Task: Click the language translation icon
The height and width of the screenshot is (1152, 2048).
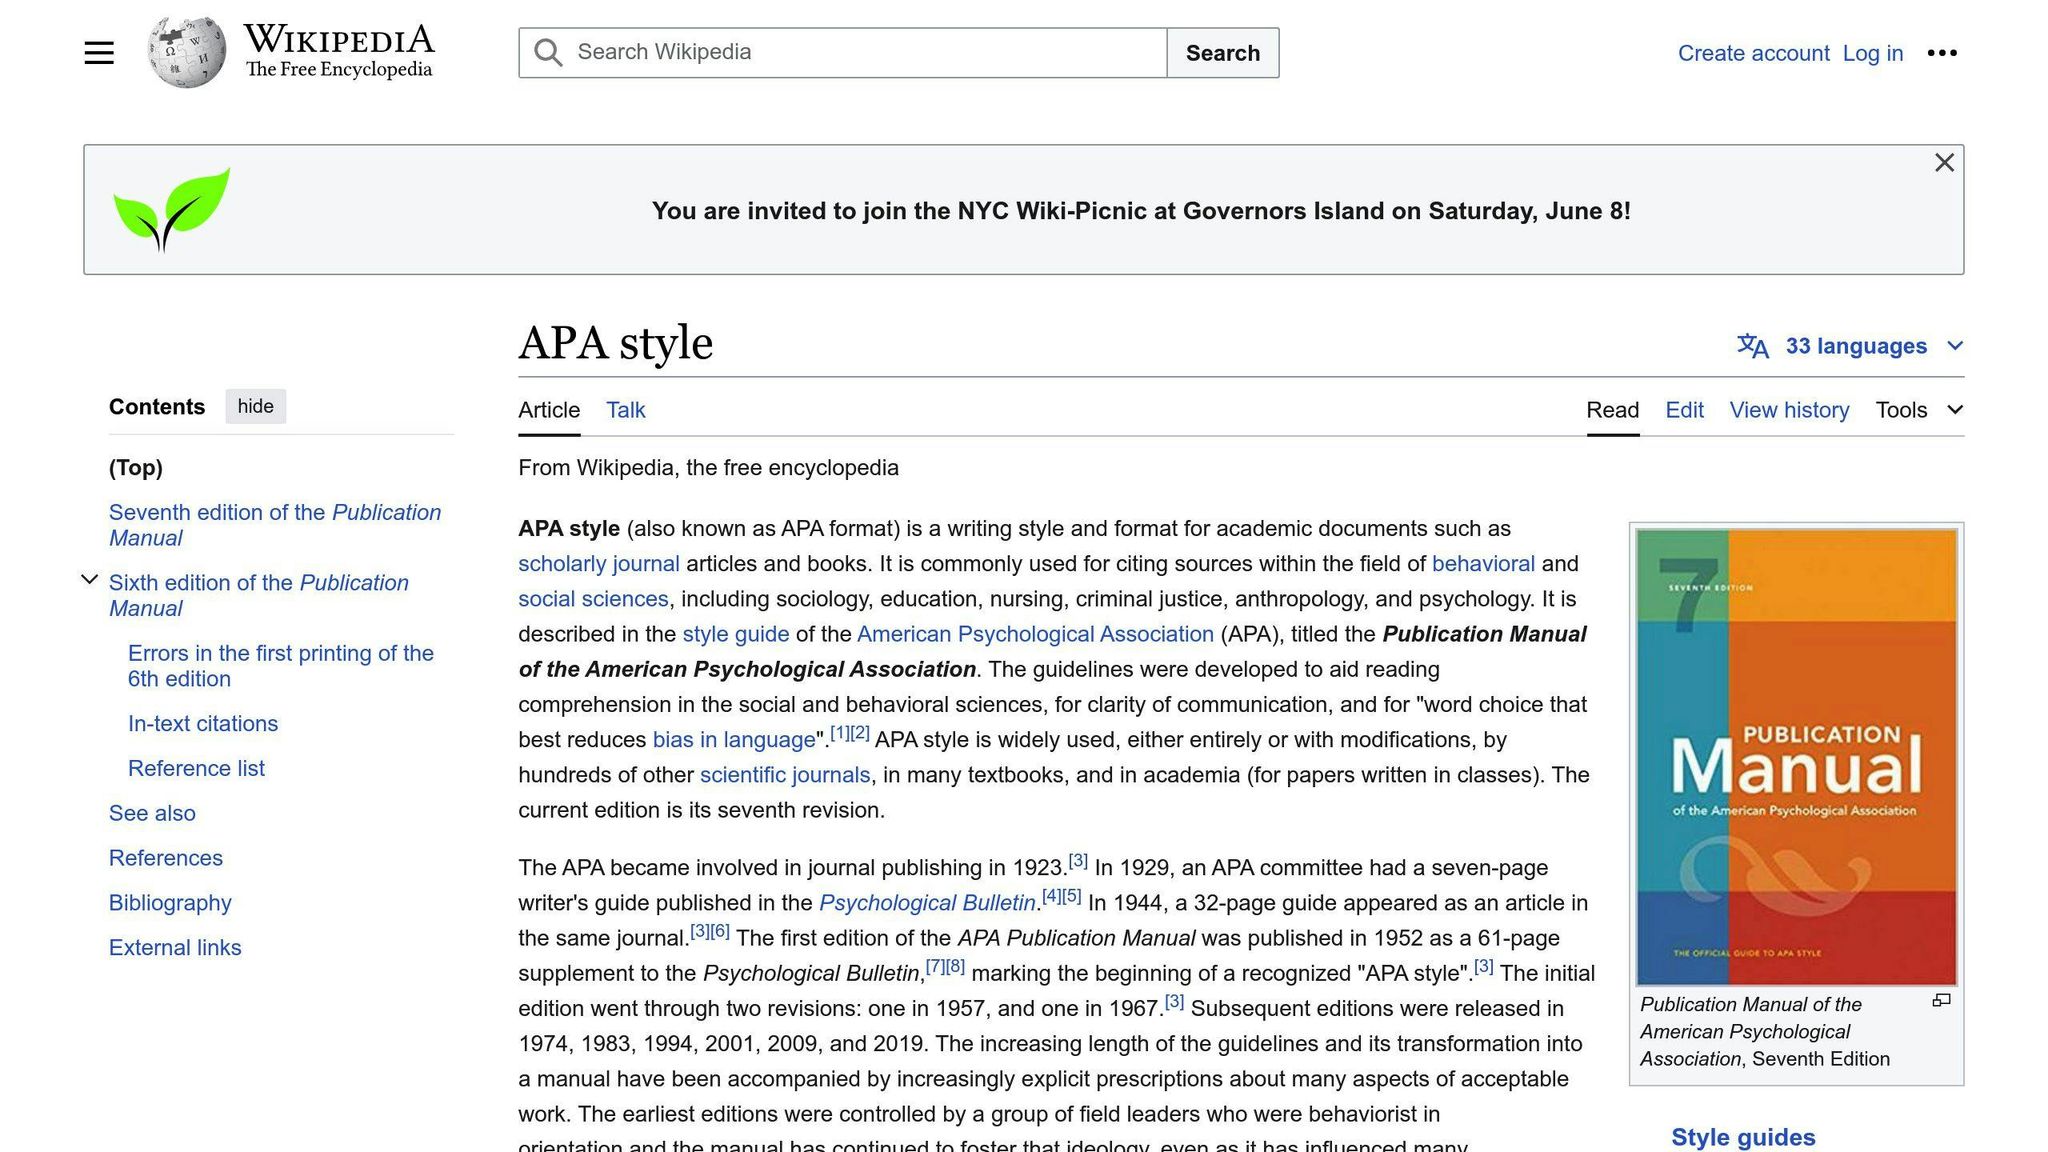Action: pyautogui.click(x=1754, y=346)
